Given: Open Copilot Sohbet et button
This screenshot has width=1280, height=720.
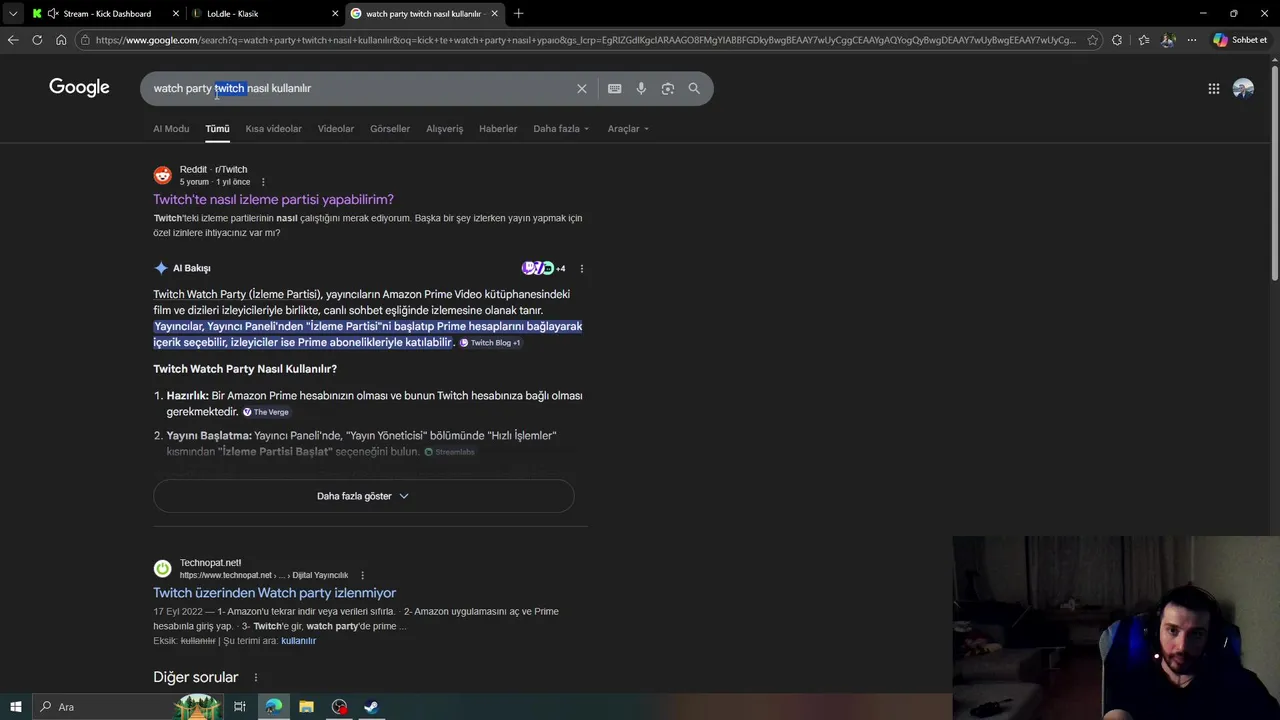Looking at the screenshot, I should click(x=1240, y=40).
